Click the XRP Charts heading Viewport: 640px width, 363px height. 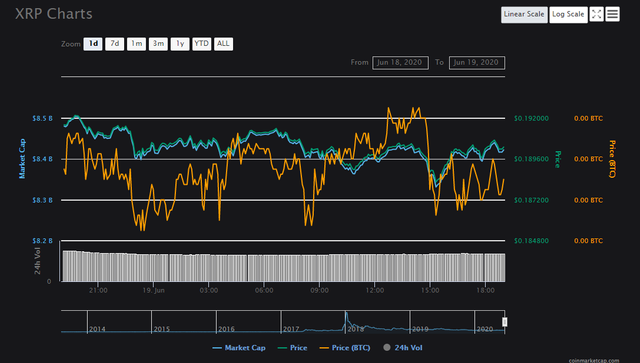pyautogui.click(x=54, y=14)
